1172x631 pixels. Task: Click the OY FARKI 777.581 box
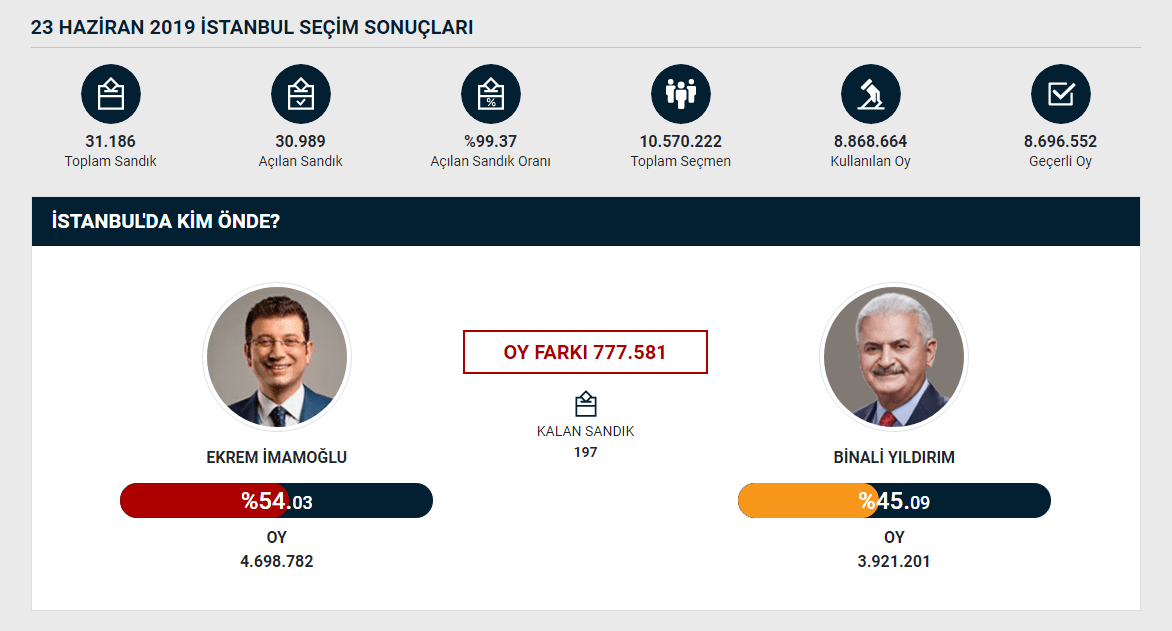coord(585,352)
